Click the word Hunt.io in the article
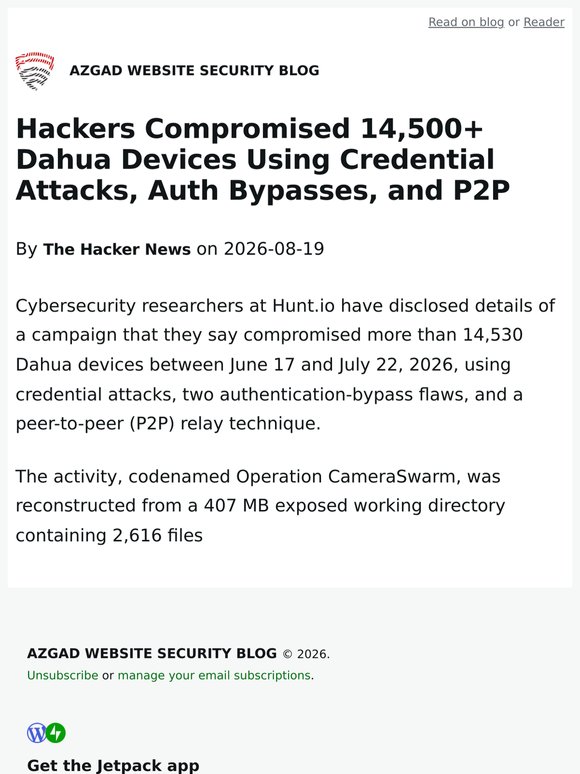This screenshot has width=580, height=774. 303,306
